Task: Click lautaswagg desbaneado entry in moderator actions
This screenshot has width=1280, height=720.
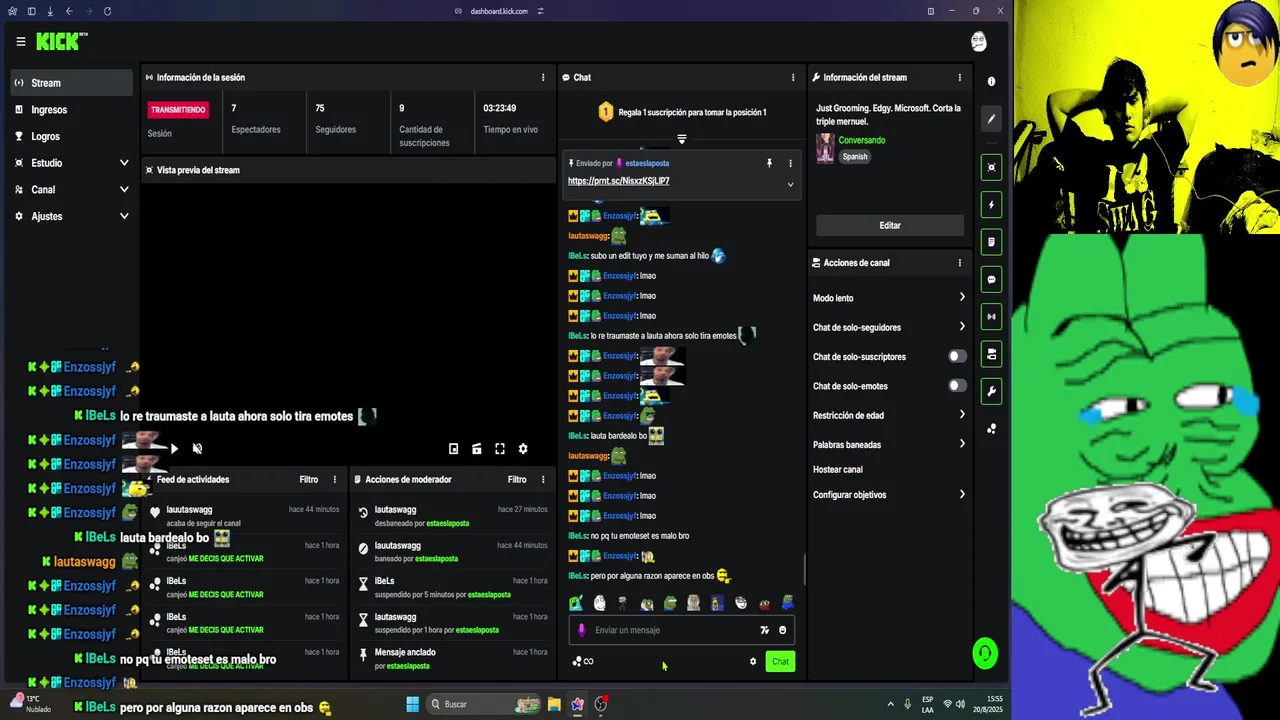Action: coord(452,516)
